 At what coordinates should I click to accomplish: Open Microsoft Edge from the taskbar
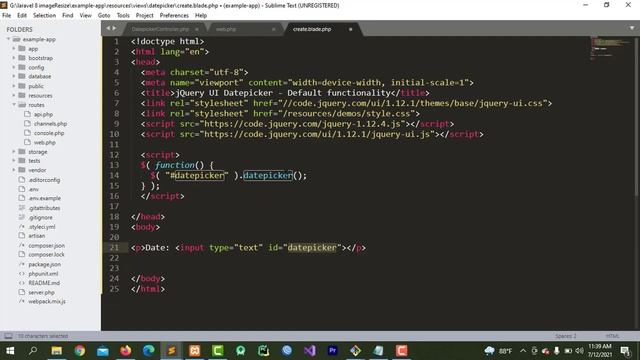tap(149, 351)
